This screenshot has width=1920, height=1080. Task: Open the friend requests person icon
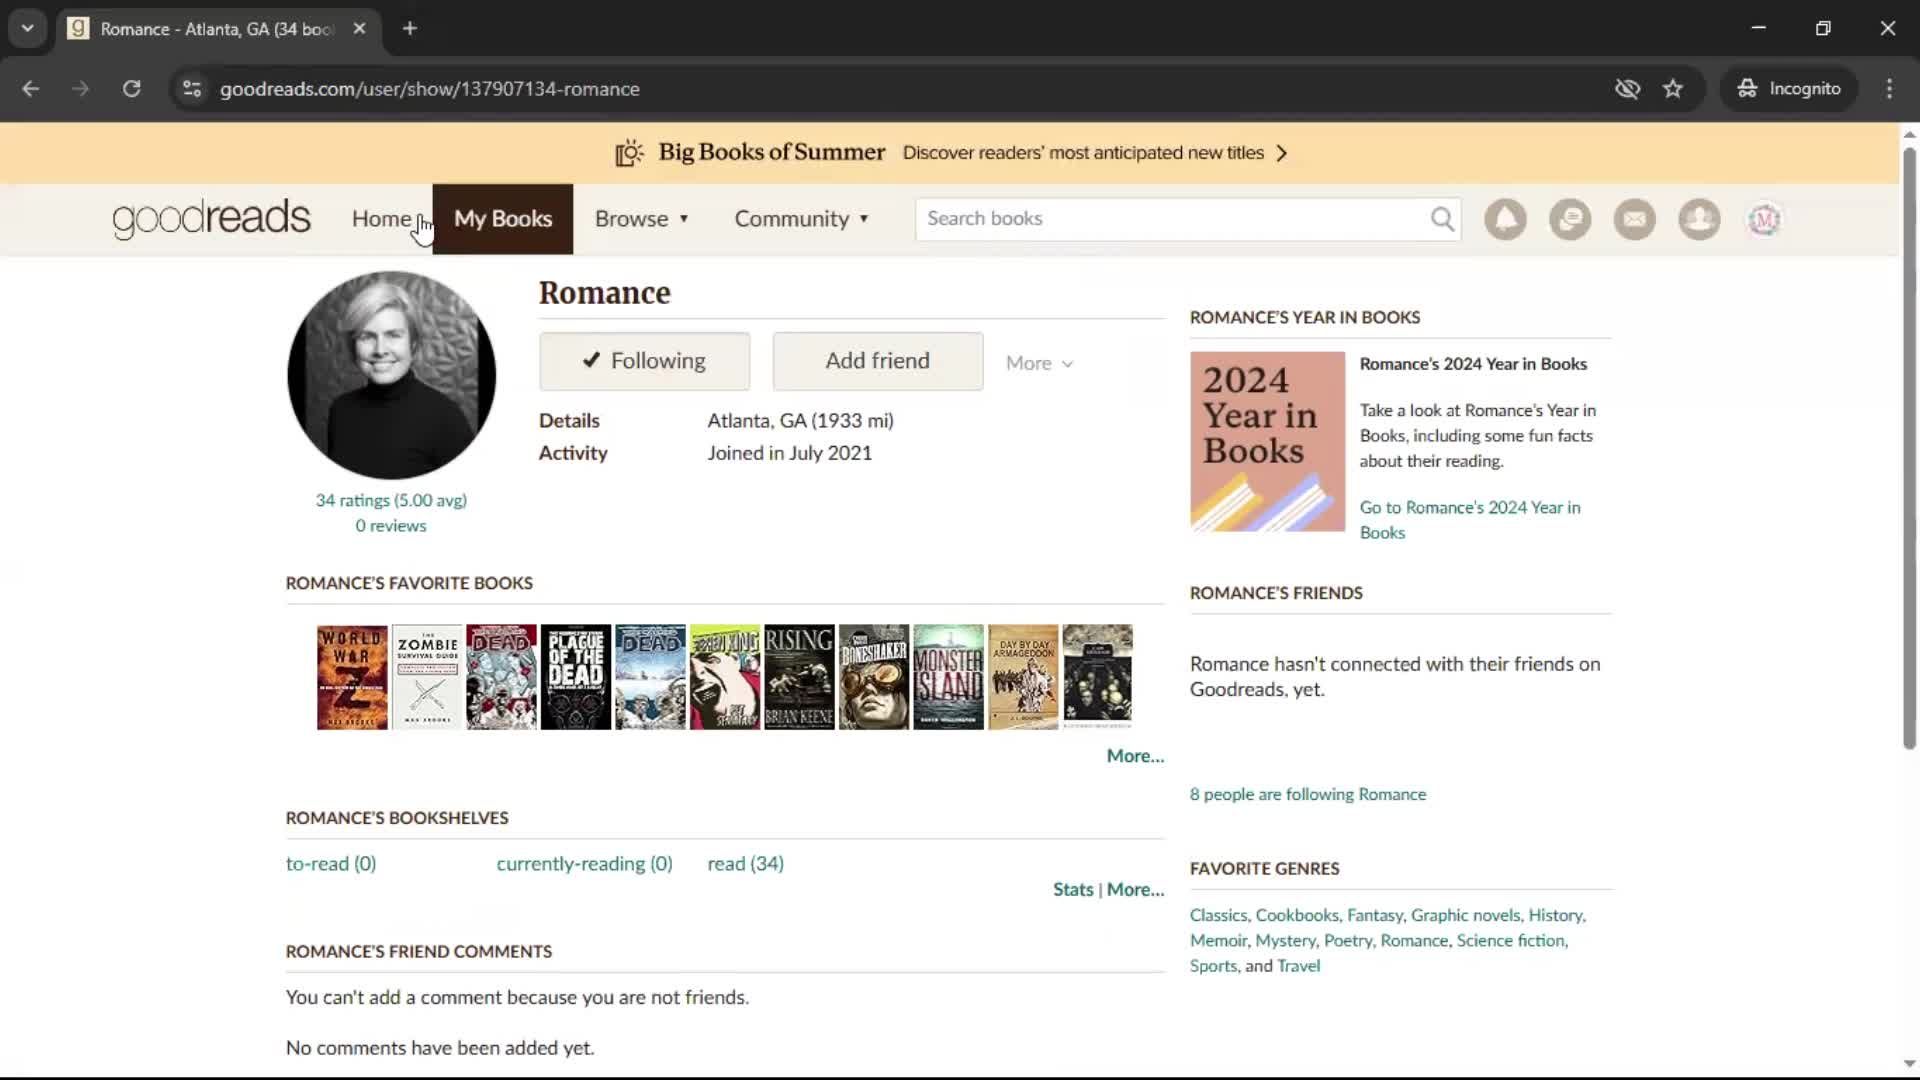pyautogui.click(x=1699, y=219)
